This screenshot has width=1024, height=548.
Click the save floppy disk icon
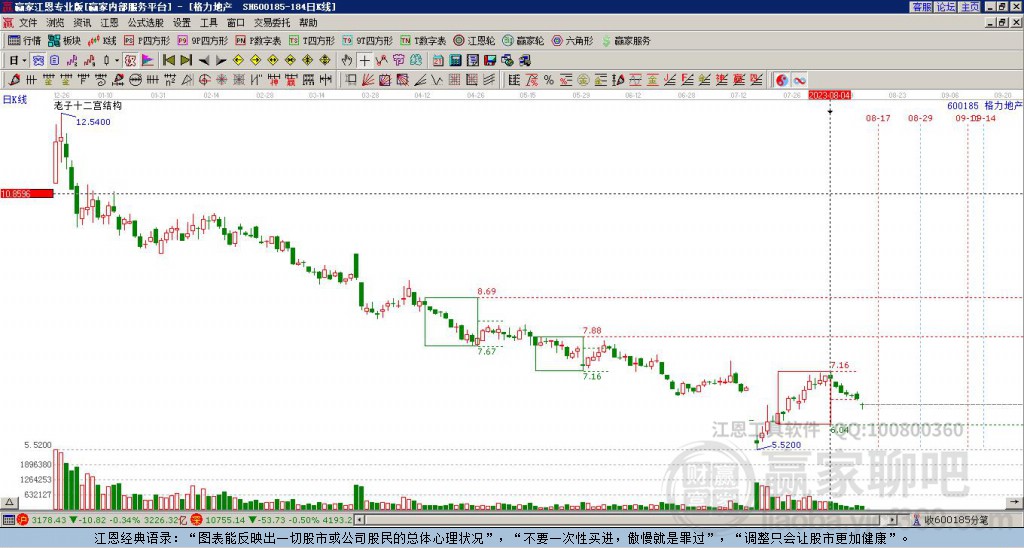coord(490,61)
